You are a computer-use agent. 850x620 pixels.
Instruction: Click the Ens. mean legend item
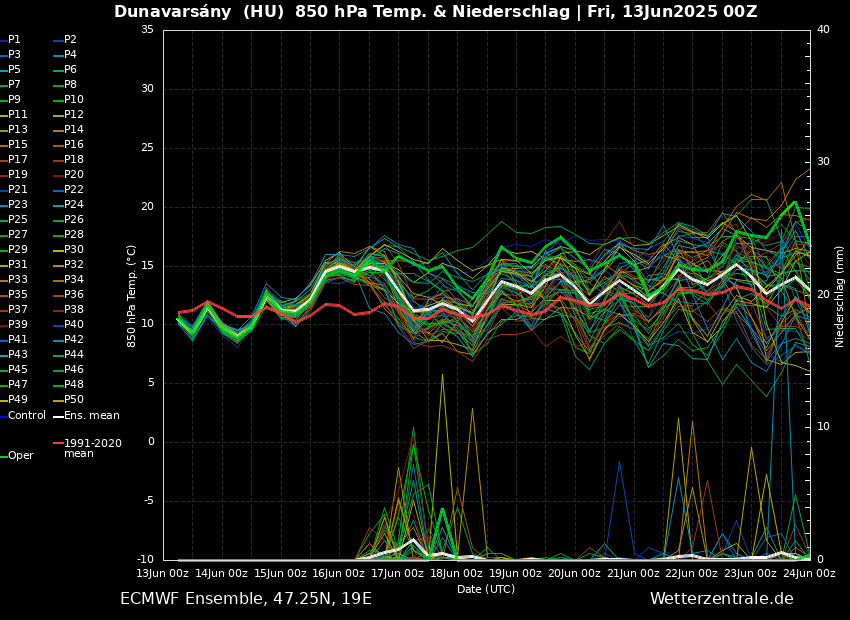pyautogui.click(x=91, y=416)
